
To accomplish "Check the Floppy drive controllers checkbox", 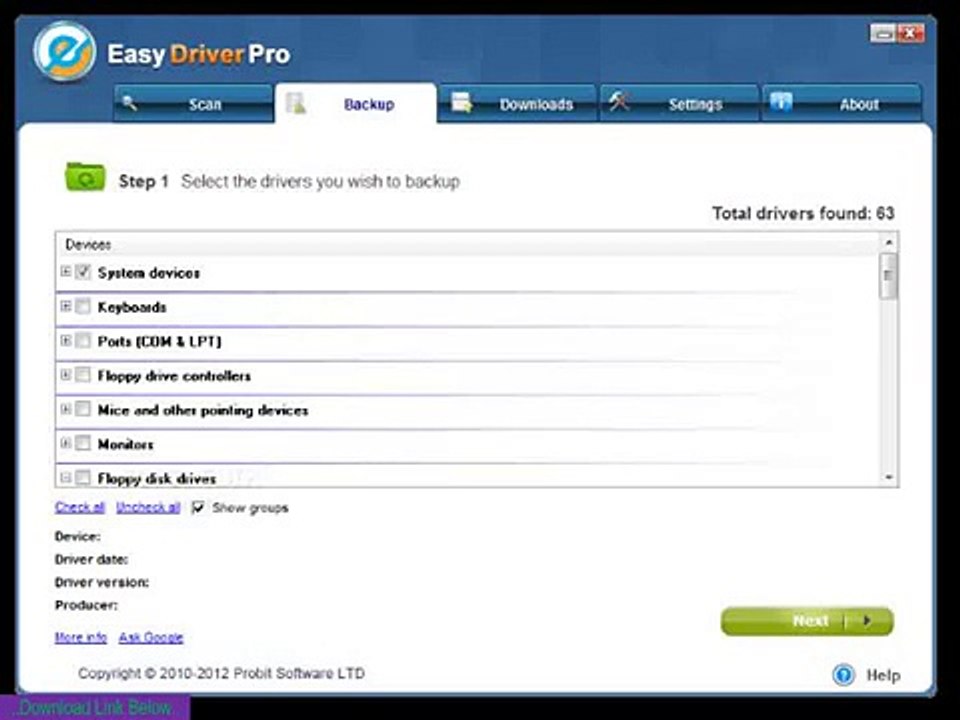I will click(83, 375).
